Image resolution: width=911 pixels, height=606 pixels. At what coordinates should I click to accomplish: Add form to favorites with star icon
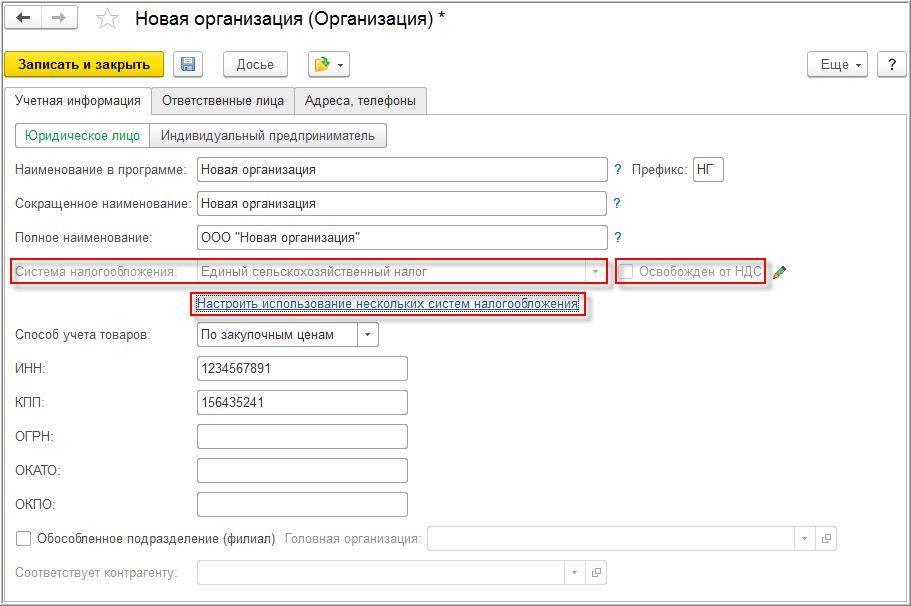pyautogui.click(x=107, y=20)
